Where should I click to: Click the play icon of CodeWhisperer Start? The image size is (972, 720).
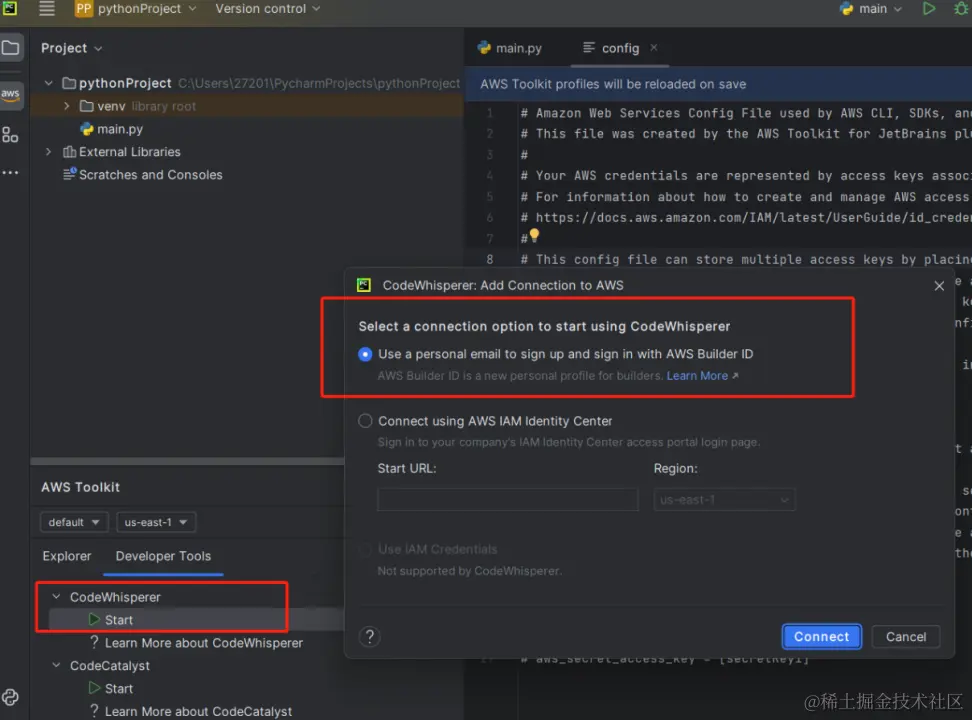(94, 619)
